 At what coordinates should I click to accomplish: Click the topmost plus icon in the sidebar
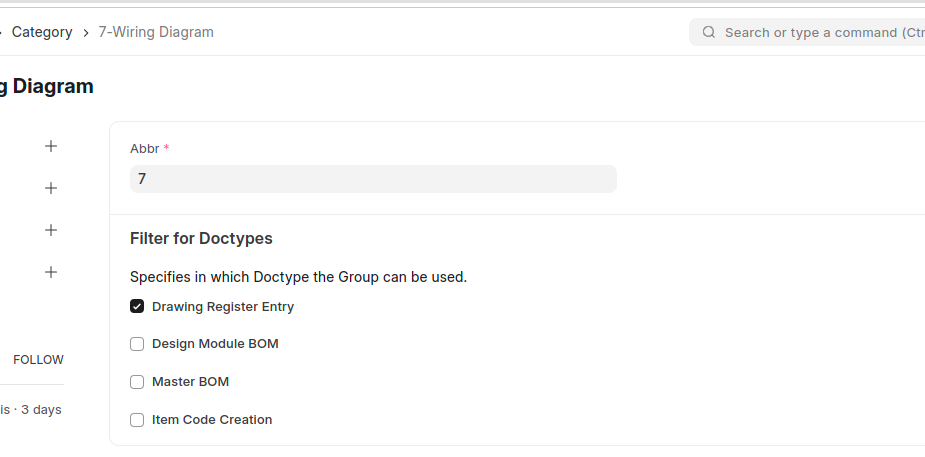(51, 146)
